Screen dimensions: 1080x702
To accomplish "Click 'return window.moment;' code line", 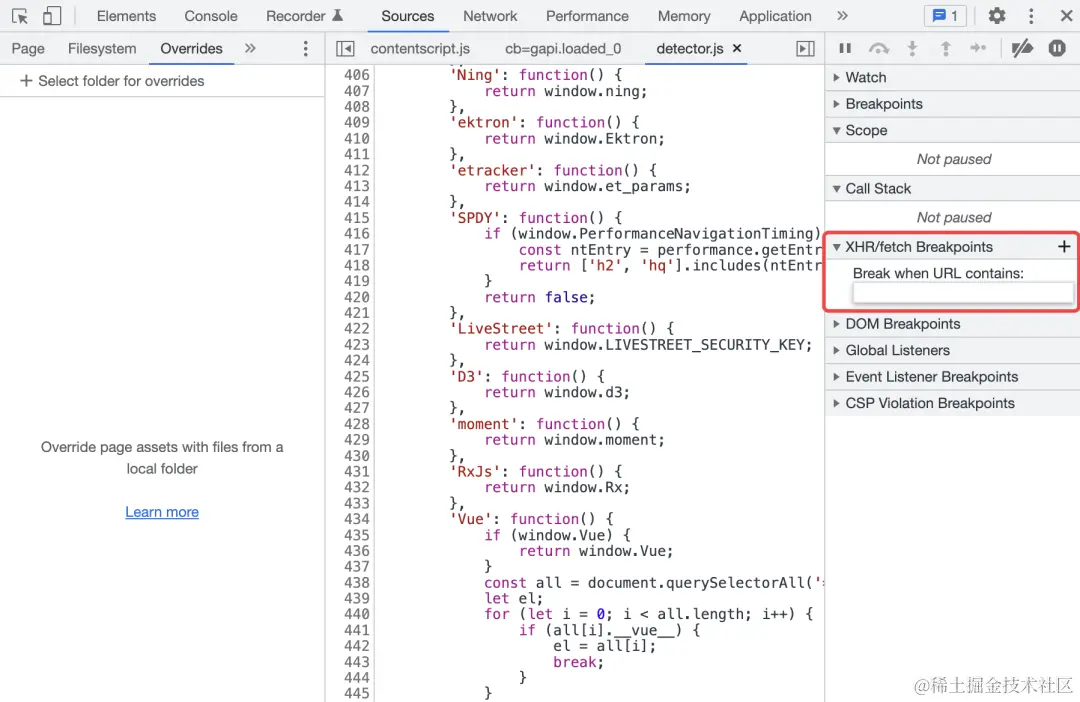I will pos(574,440).
